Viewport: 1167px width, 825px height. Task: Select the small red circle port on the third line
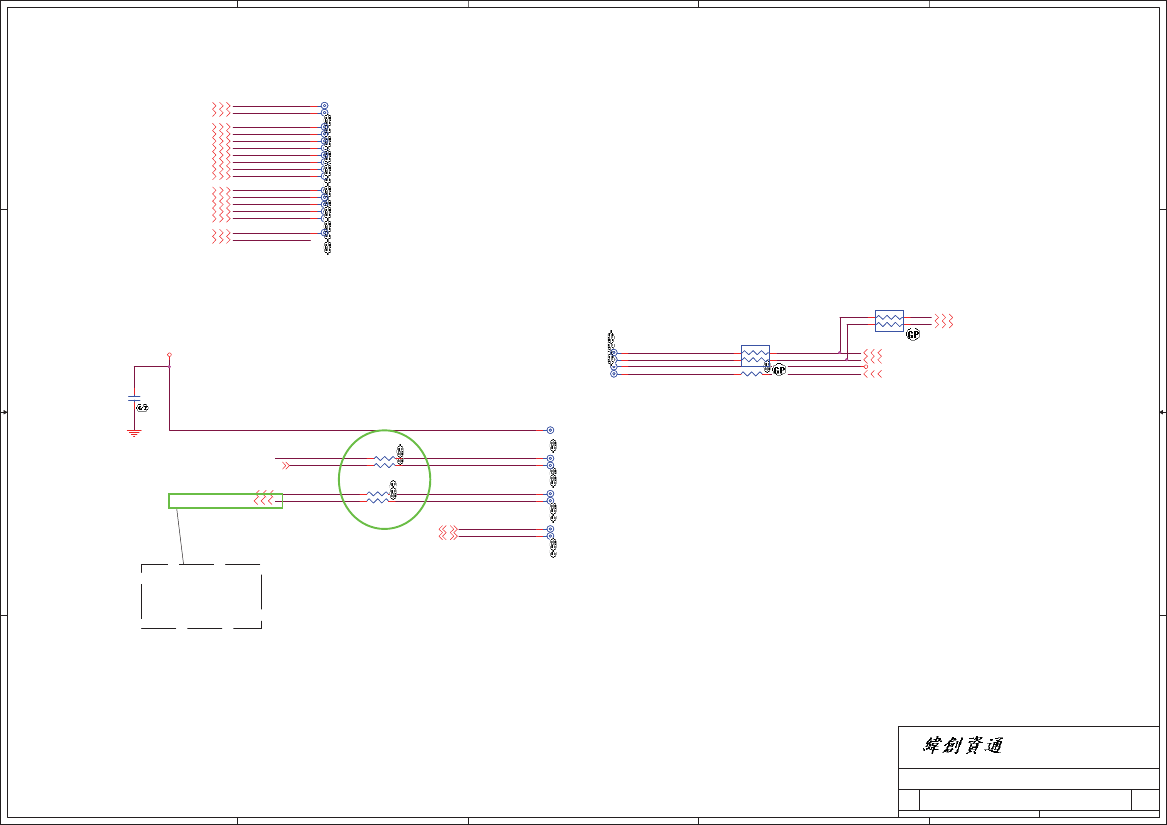click(866, 367)
